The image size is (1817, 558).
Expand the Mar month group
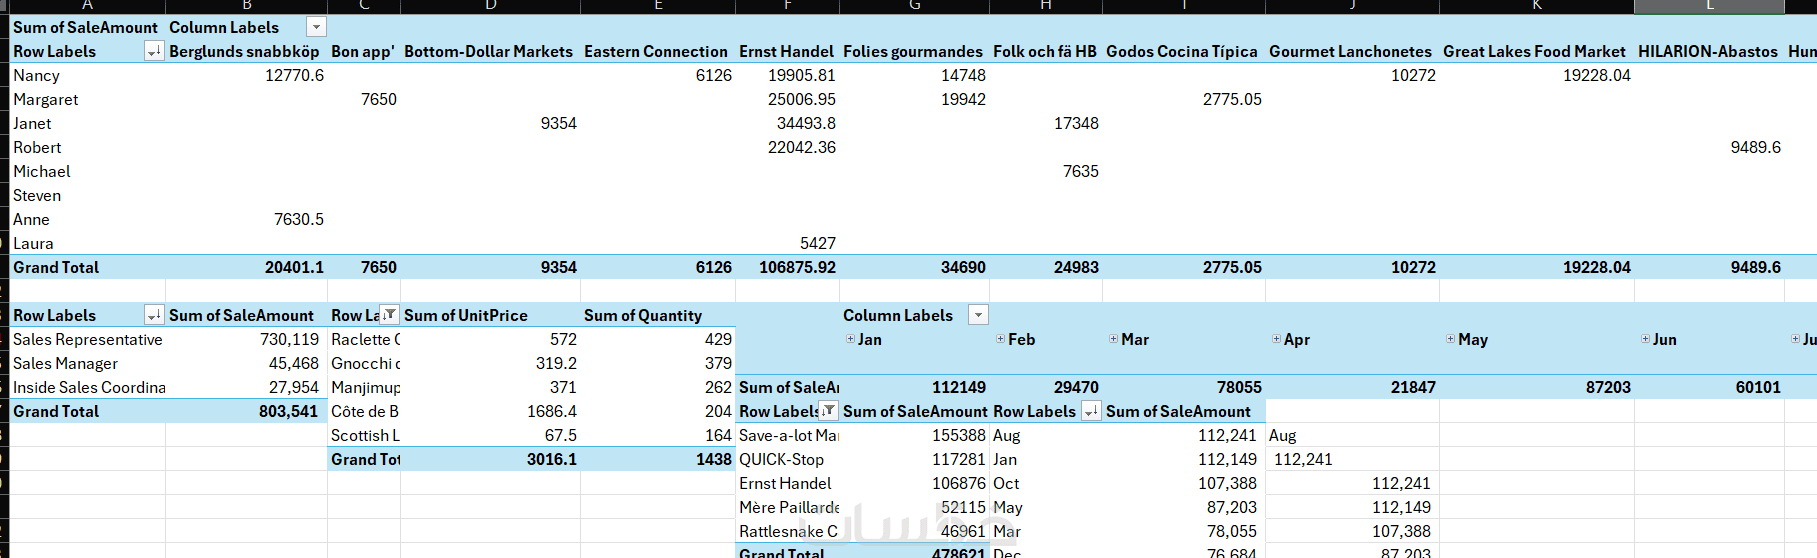[1113, 339]
